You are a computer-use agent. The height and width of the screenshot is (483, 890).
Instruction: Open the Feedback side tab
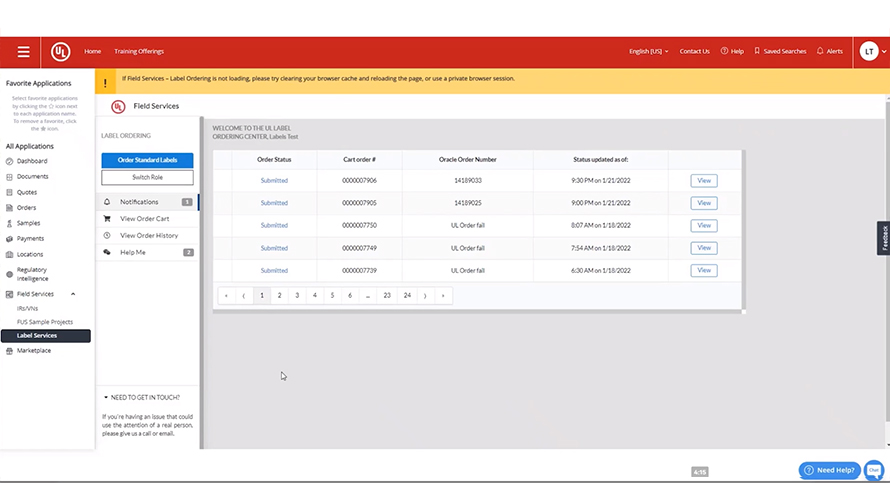point(883,238)
